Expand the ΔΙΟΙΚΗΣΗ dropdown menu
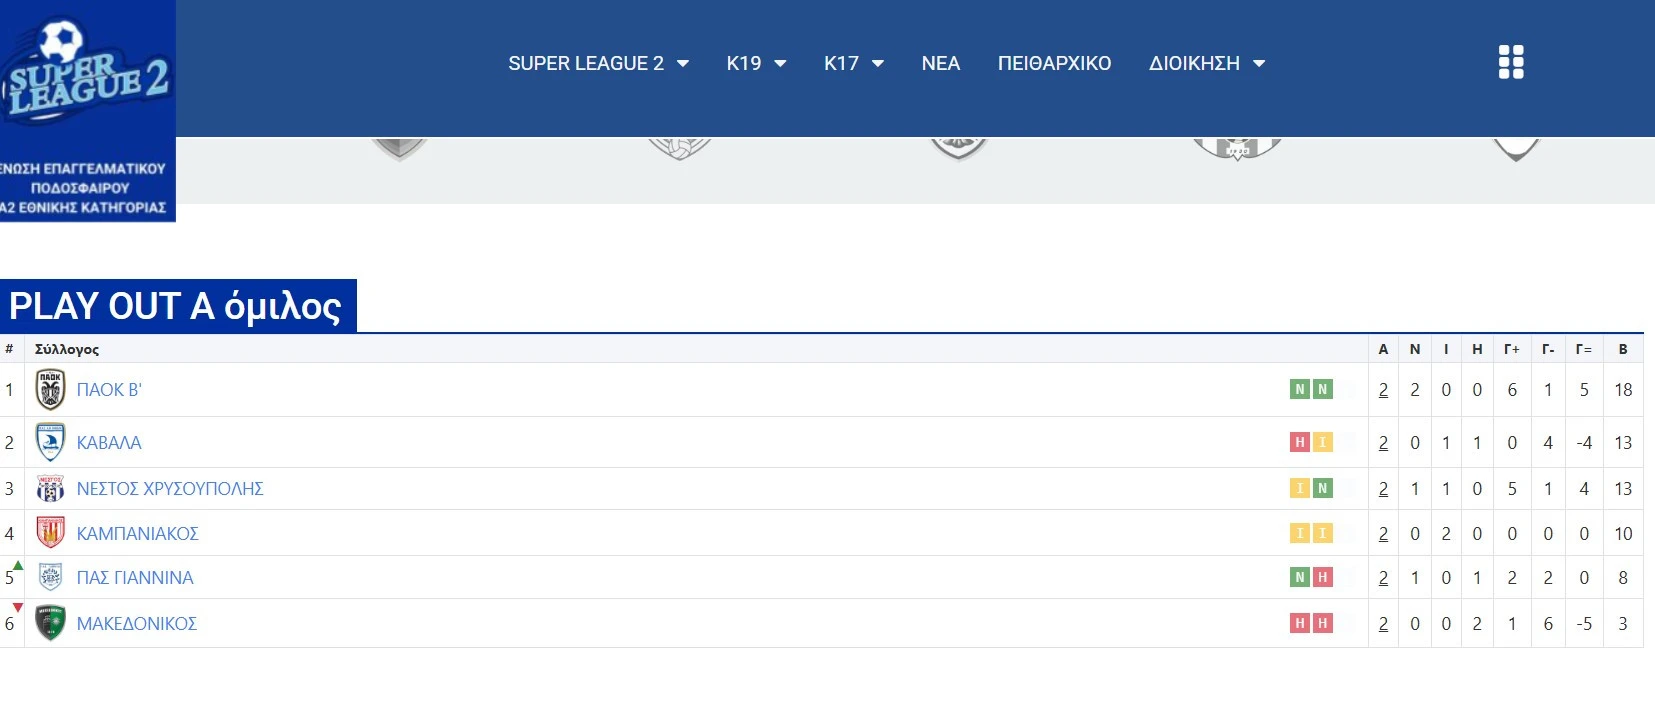This screenshot has width=1655, height=711. [x=1206, y=63]
